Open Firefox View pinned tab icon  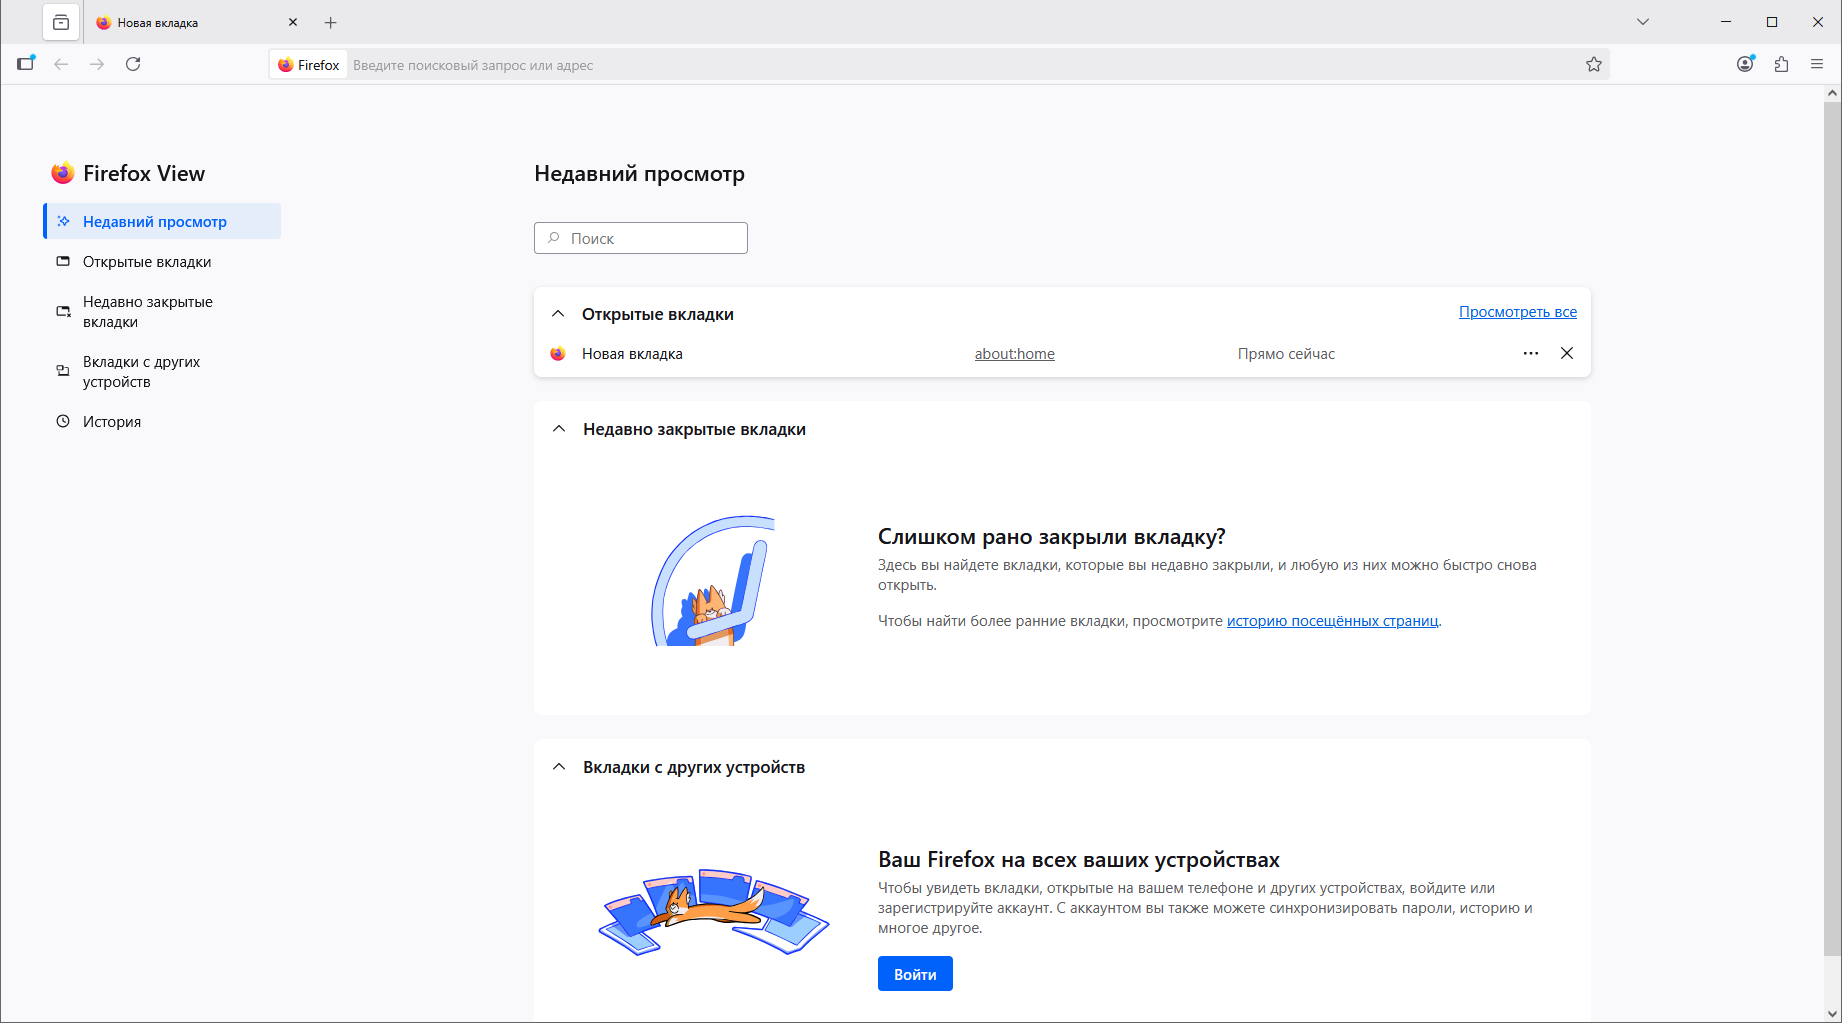coord(61,22)
